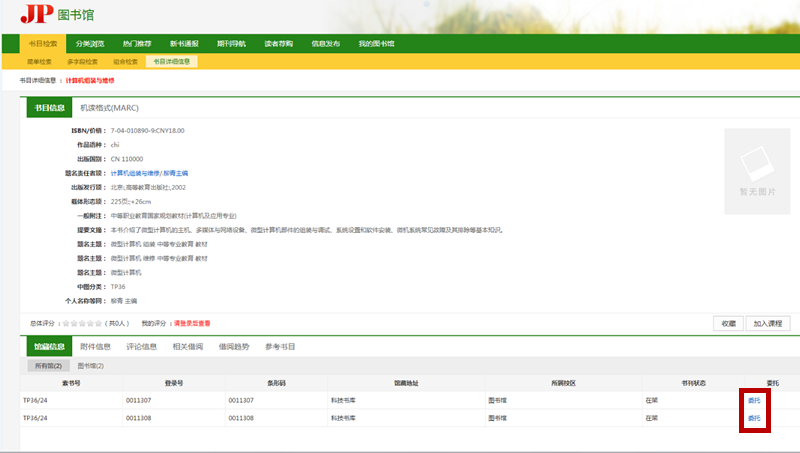Click the 收藏 button
Screen dimensions: 800x453
728,323
